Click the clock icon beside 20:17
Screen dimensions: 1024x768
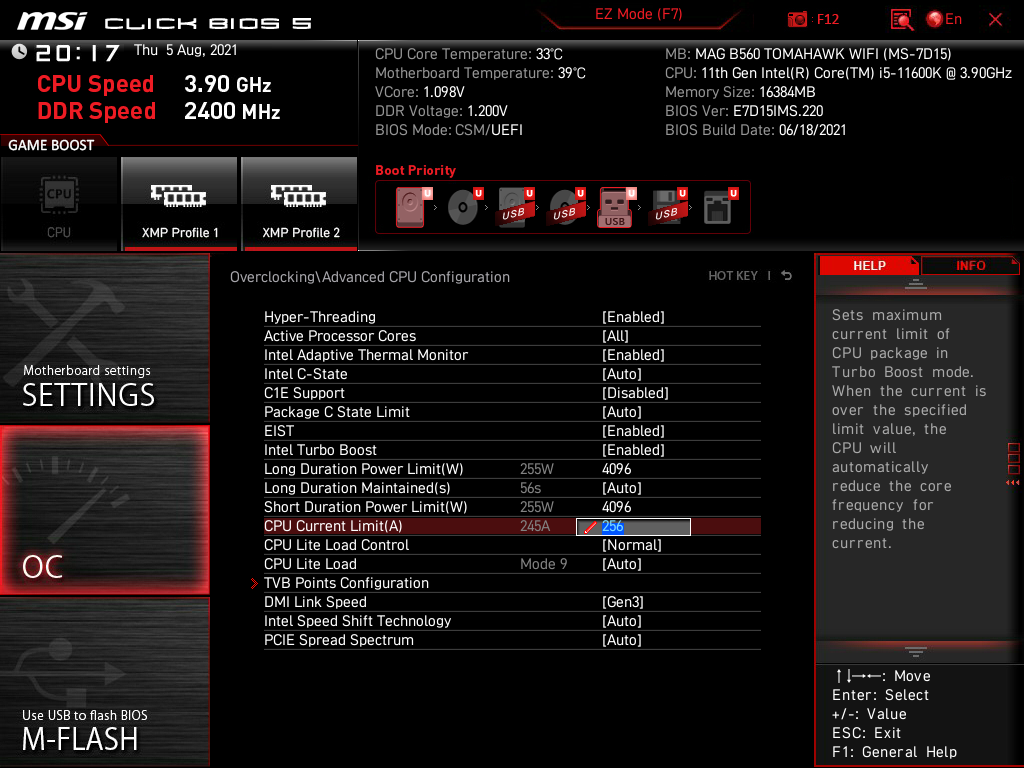pyautogui.click(x=20, y=52)
